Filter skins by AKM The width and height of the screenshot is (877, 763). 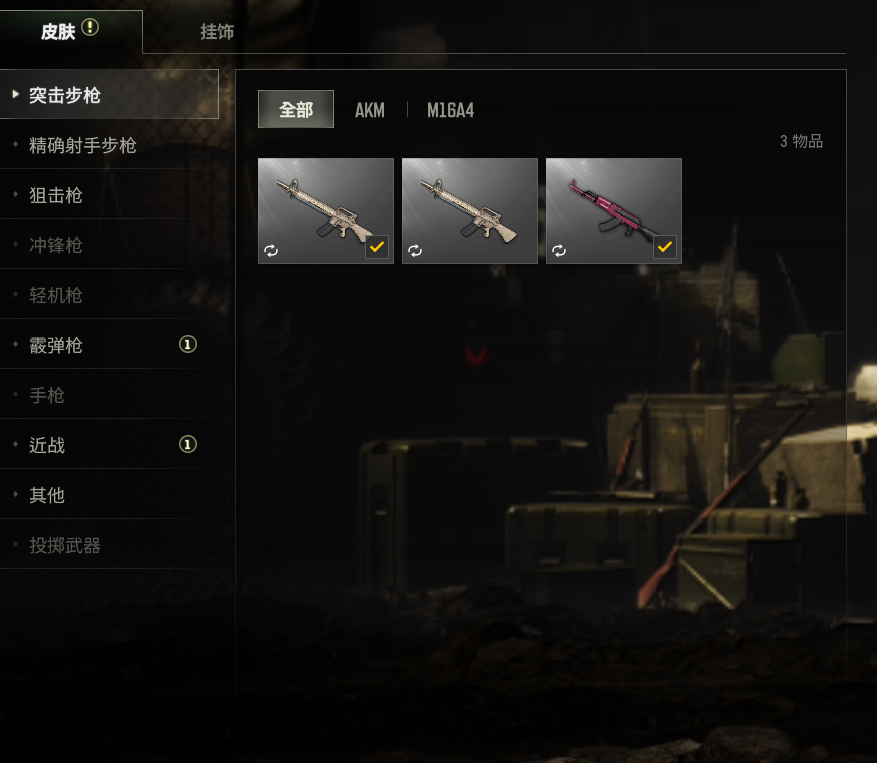tap(370, 110)
